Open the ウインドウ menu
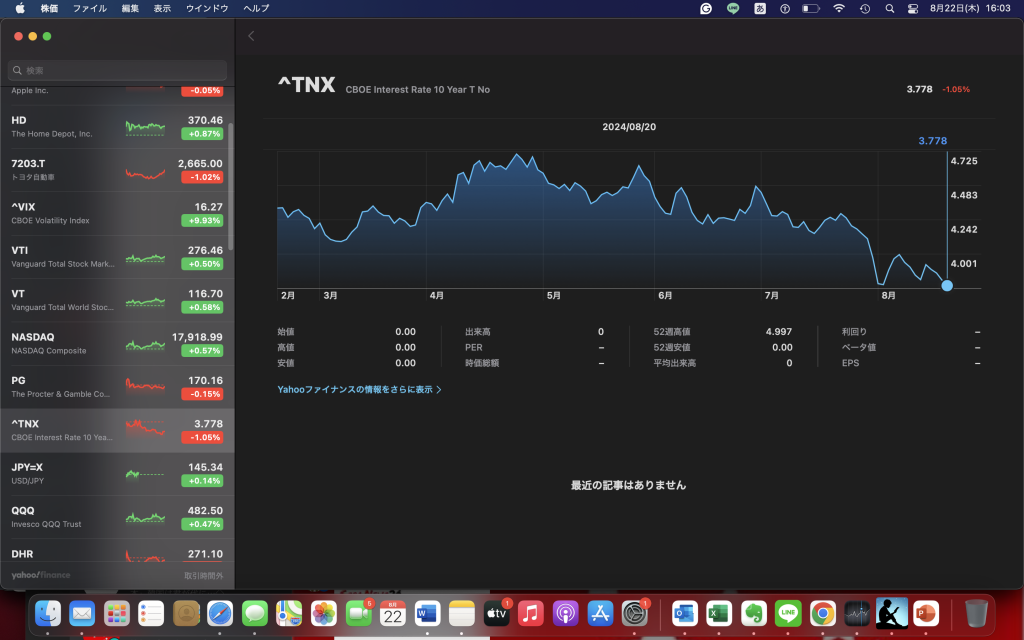This screenshot has width=1024, height=640. [207, 8]
